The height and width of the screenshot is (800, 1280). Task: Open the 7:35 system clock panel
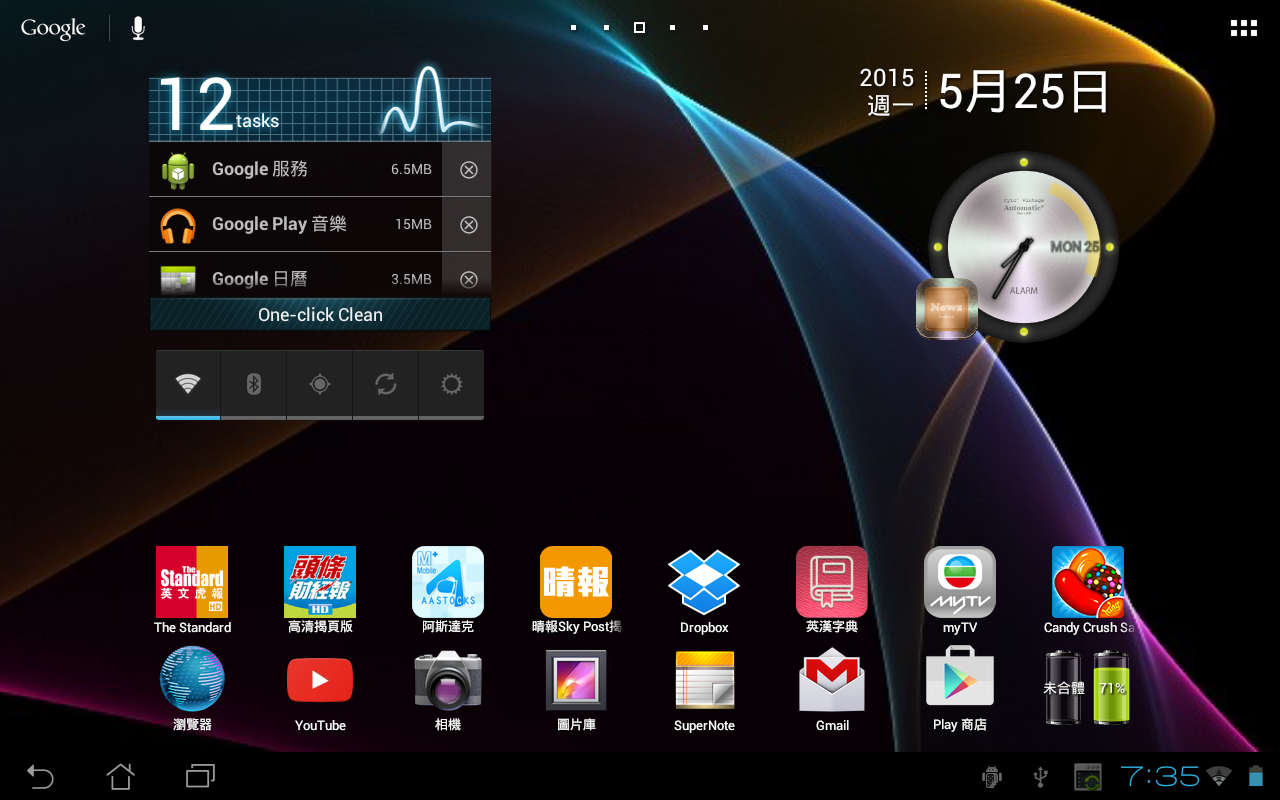(1160, 775)
